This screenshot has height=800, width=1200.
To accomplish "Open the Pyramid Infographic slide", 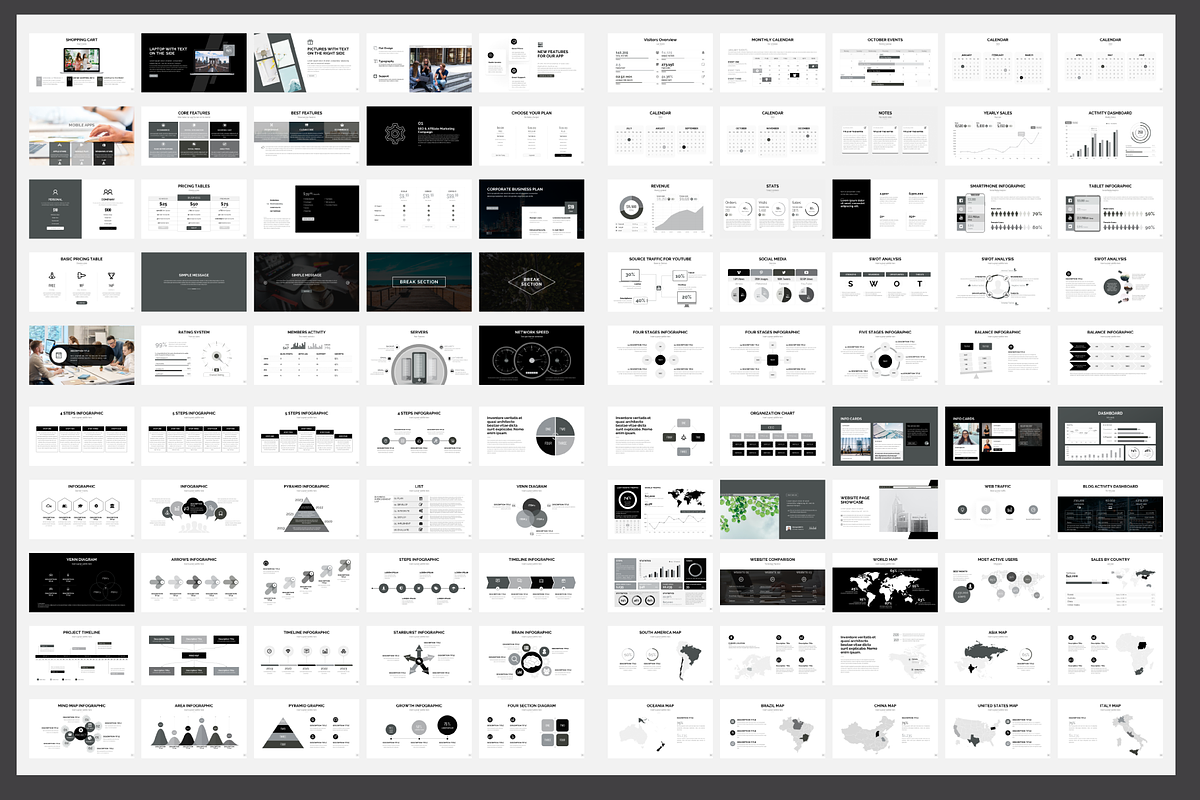I will click(307, 510).
